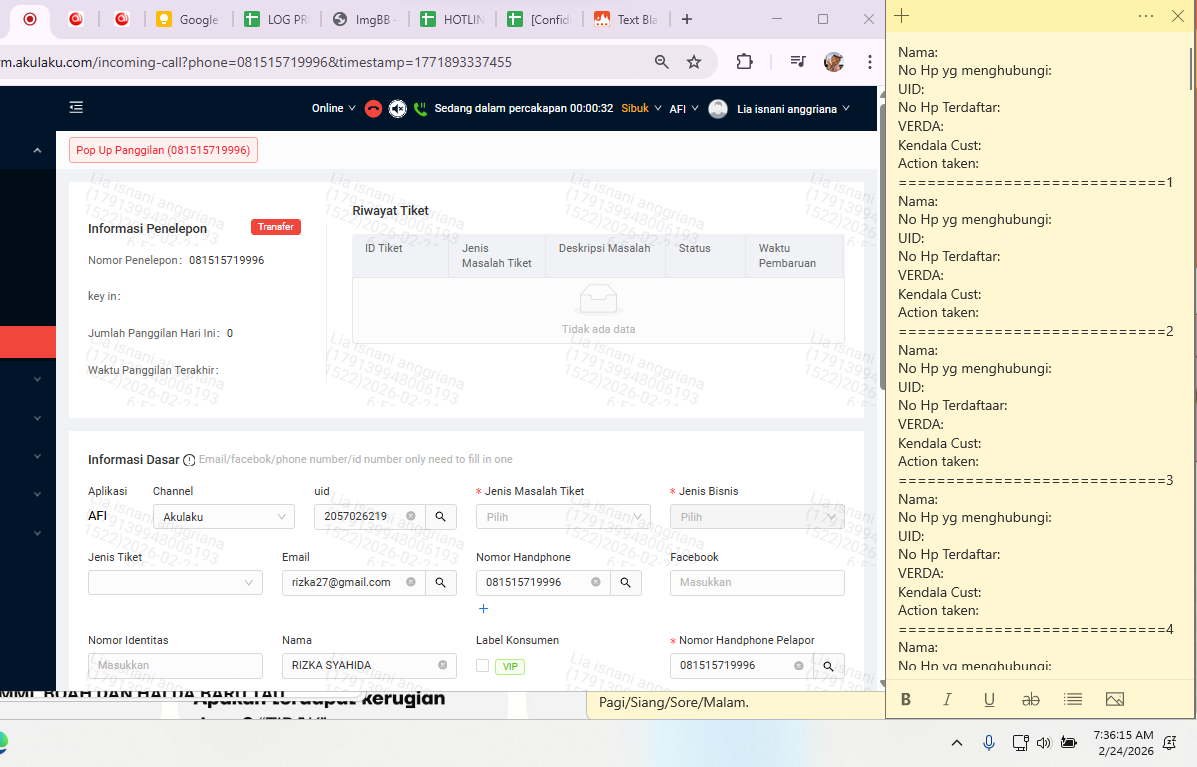Apply strikethrough in sticky note
The width and height of the screenshot is (1197, 767).
[x=1031, y=699]
